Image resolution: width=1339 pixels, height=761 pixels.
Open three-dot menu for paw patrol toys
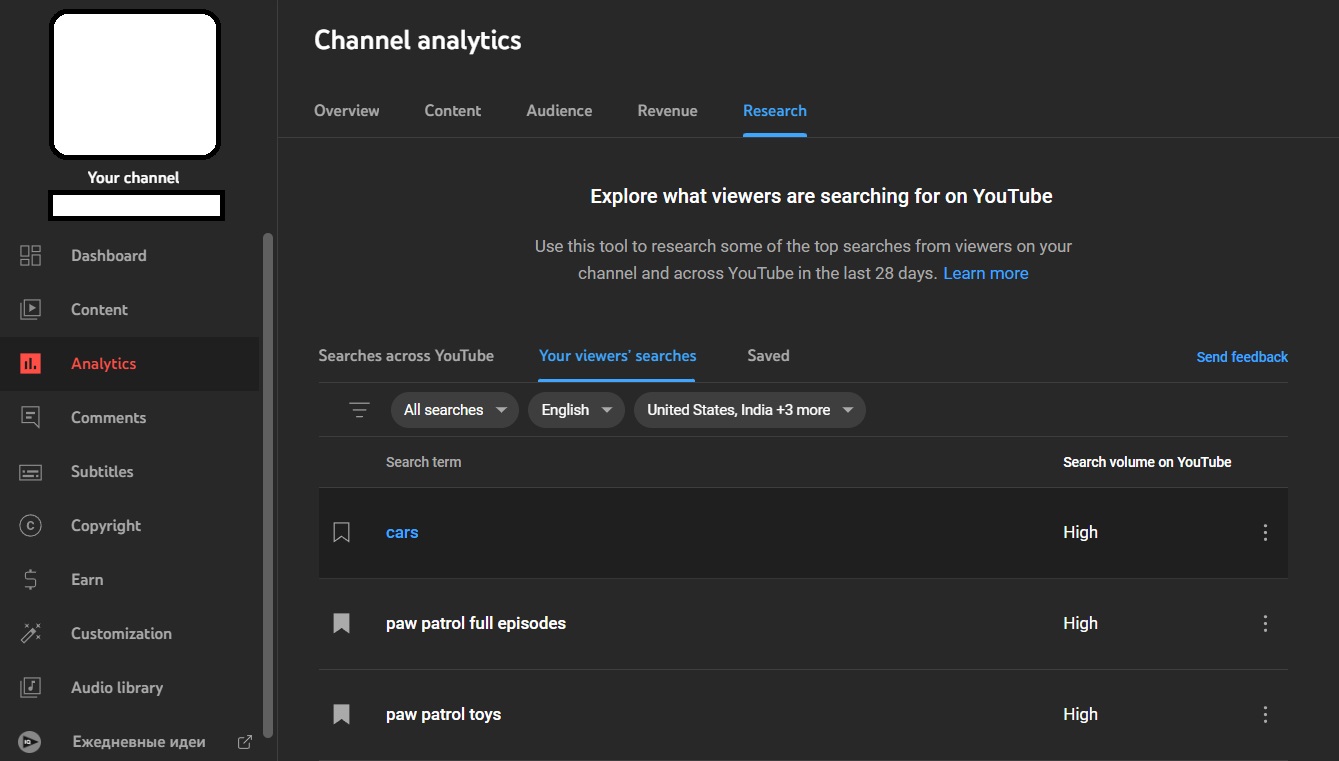[x=1265, y=715]
